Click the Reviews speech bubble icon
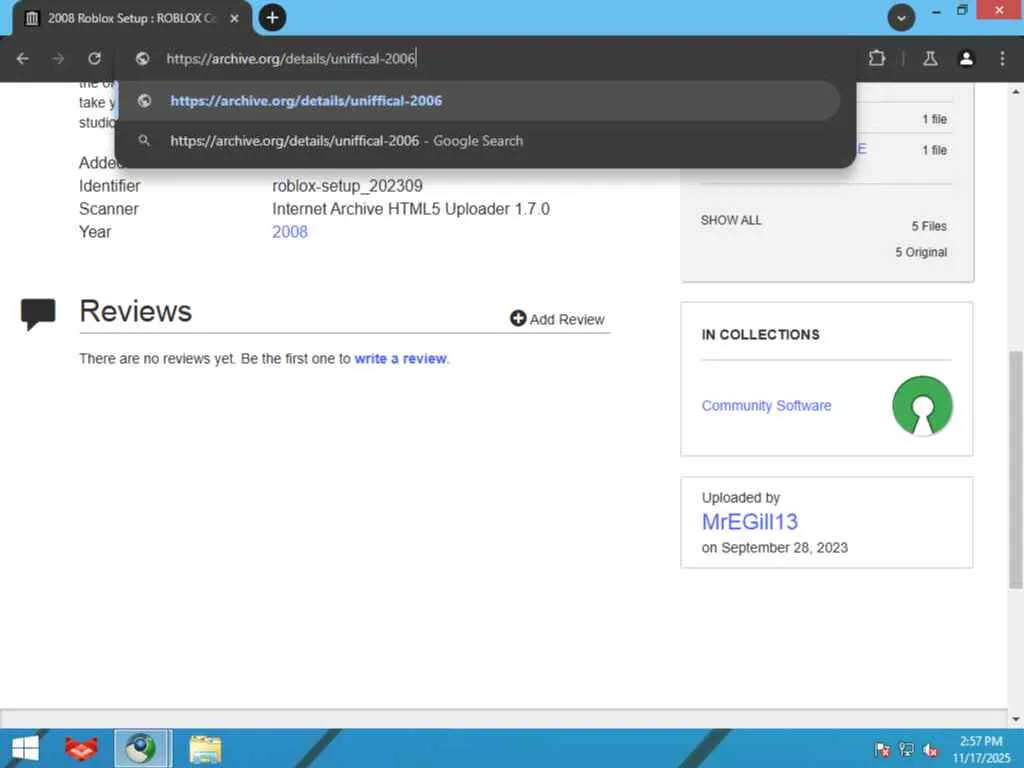Image resolution: width=1024 pixels, height=768 pixels. (38, 314)
